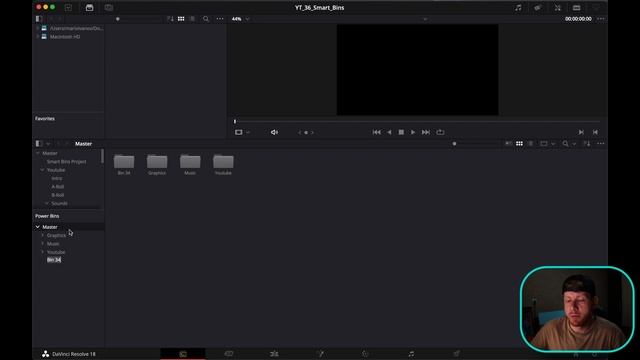Play viewer in reverse
The height and width of the screenshot is (360, 640).
(389, 132)
